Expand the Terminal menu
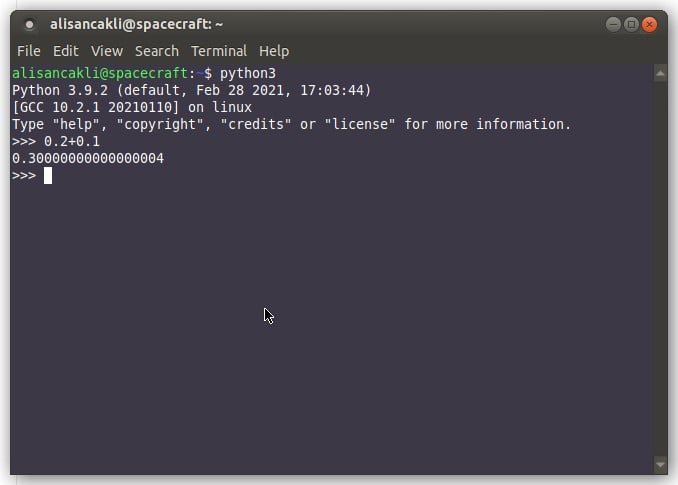This screenshot has height=485, width=678. pyautogui.click(x=219, y=51)
